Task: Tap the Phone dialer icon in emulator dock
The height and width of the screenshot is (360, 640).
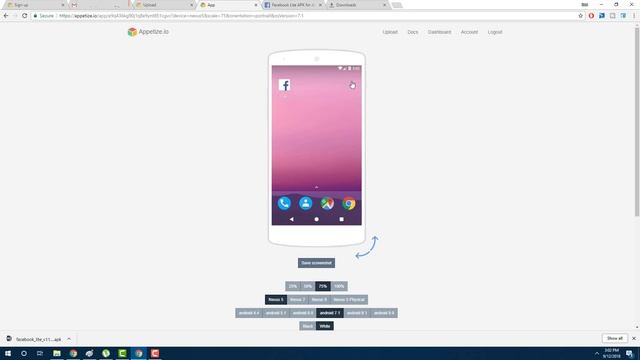Action: pyautogui.click(x=284, y=203)
